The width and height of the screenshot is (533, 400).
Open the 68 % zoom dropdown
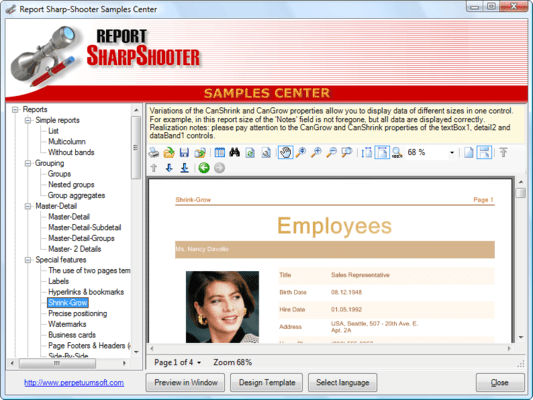(452, 153)
